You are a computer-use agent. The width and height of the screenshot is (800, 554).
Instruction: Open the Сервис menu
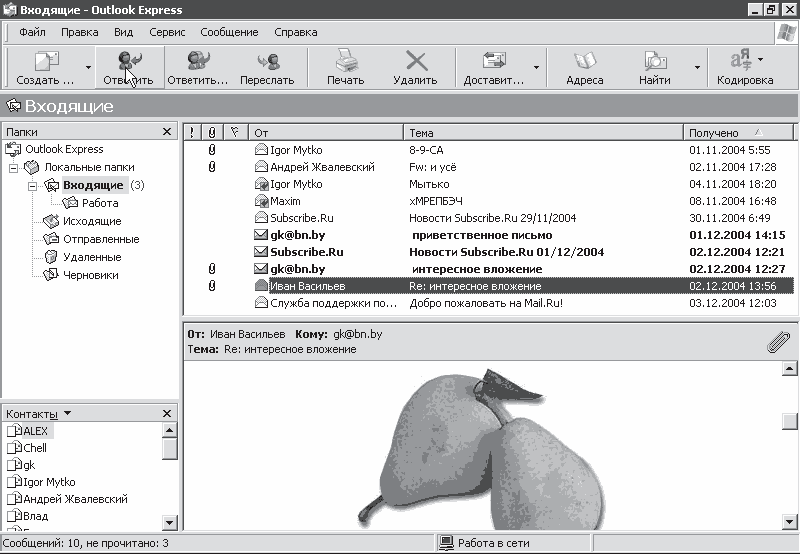(167, 32)
